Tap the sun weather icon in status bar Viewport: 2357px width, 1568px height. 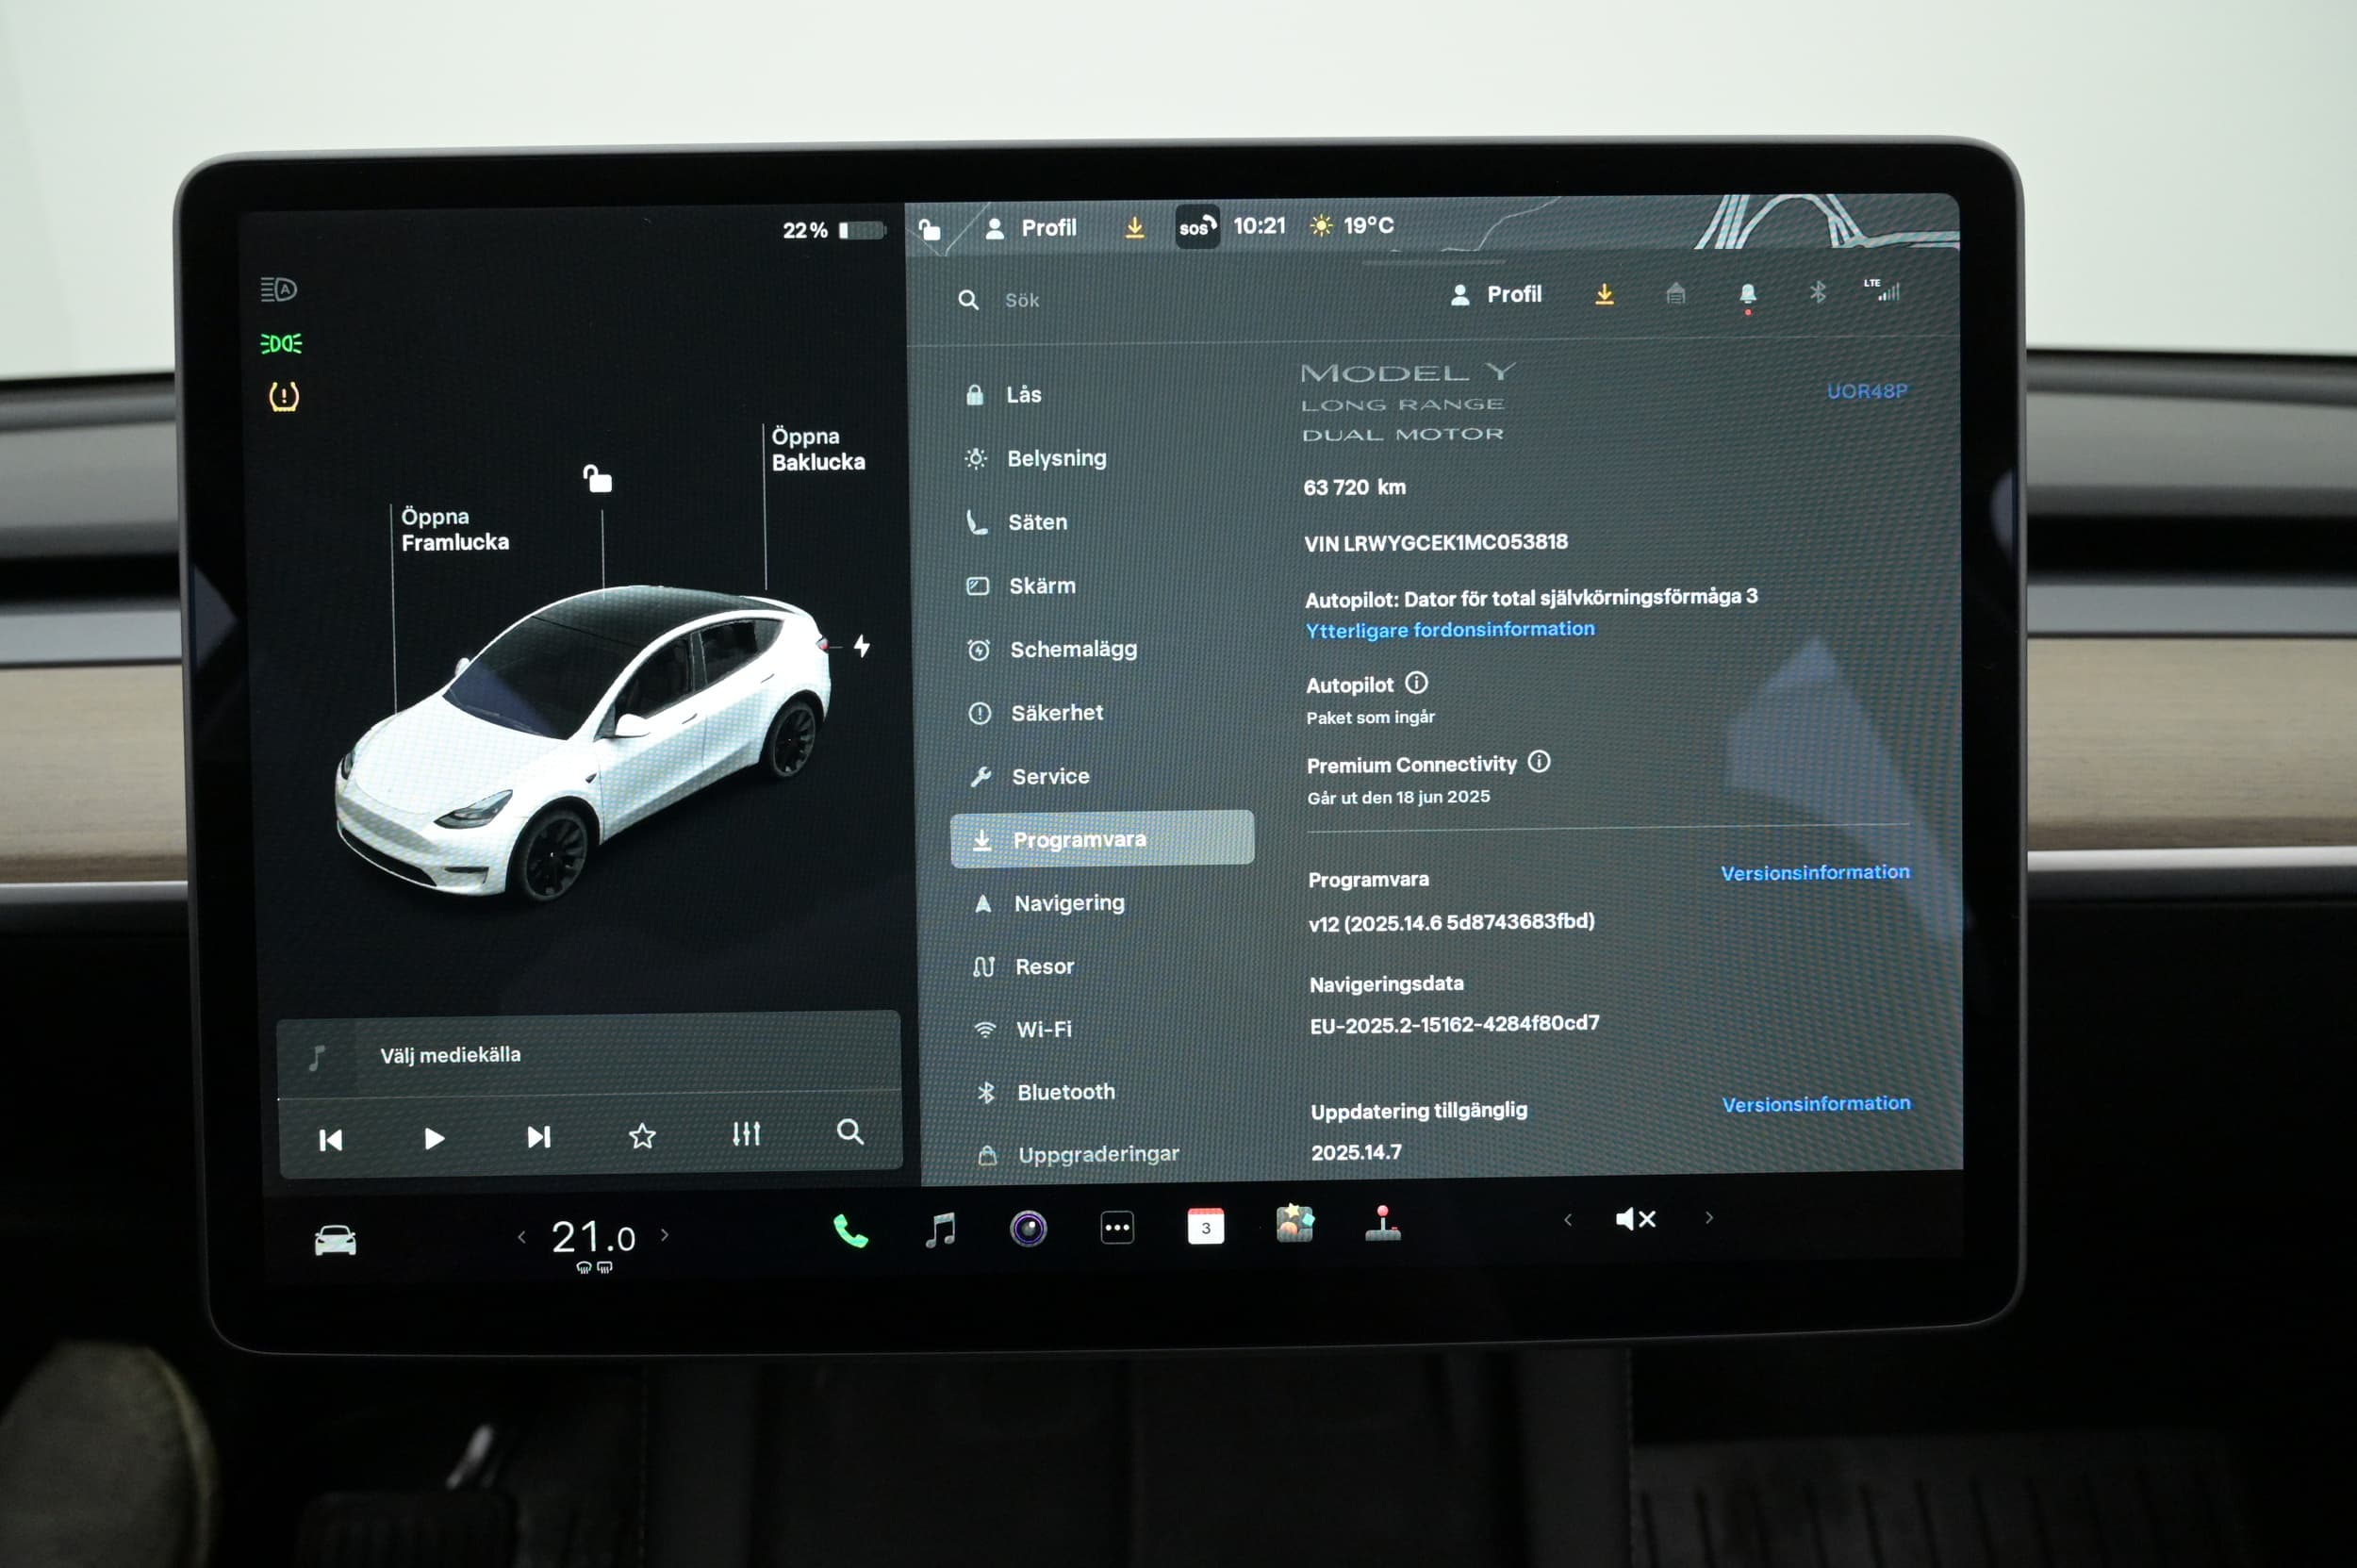(1321, 226)
